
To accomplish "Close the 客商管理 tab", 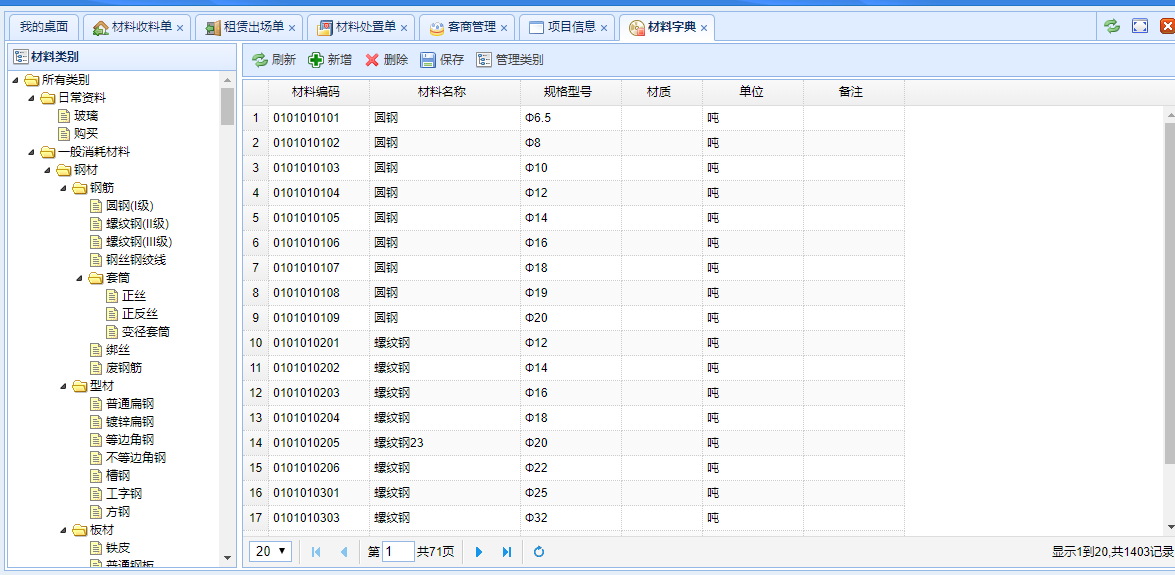I will 504,28.
